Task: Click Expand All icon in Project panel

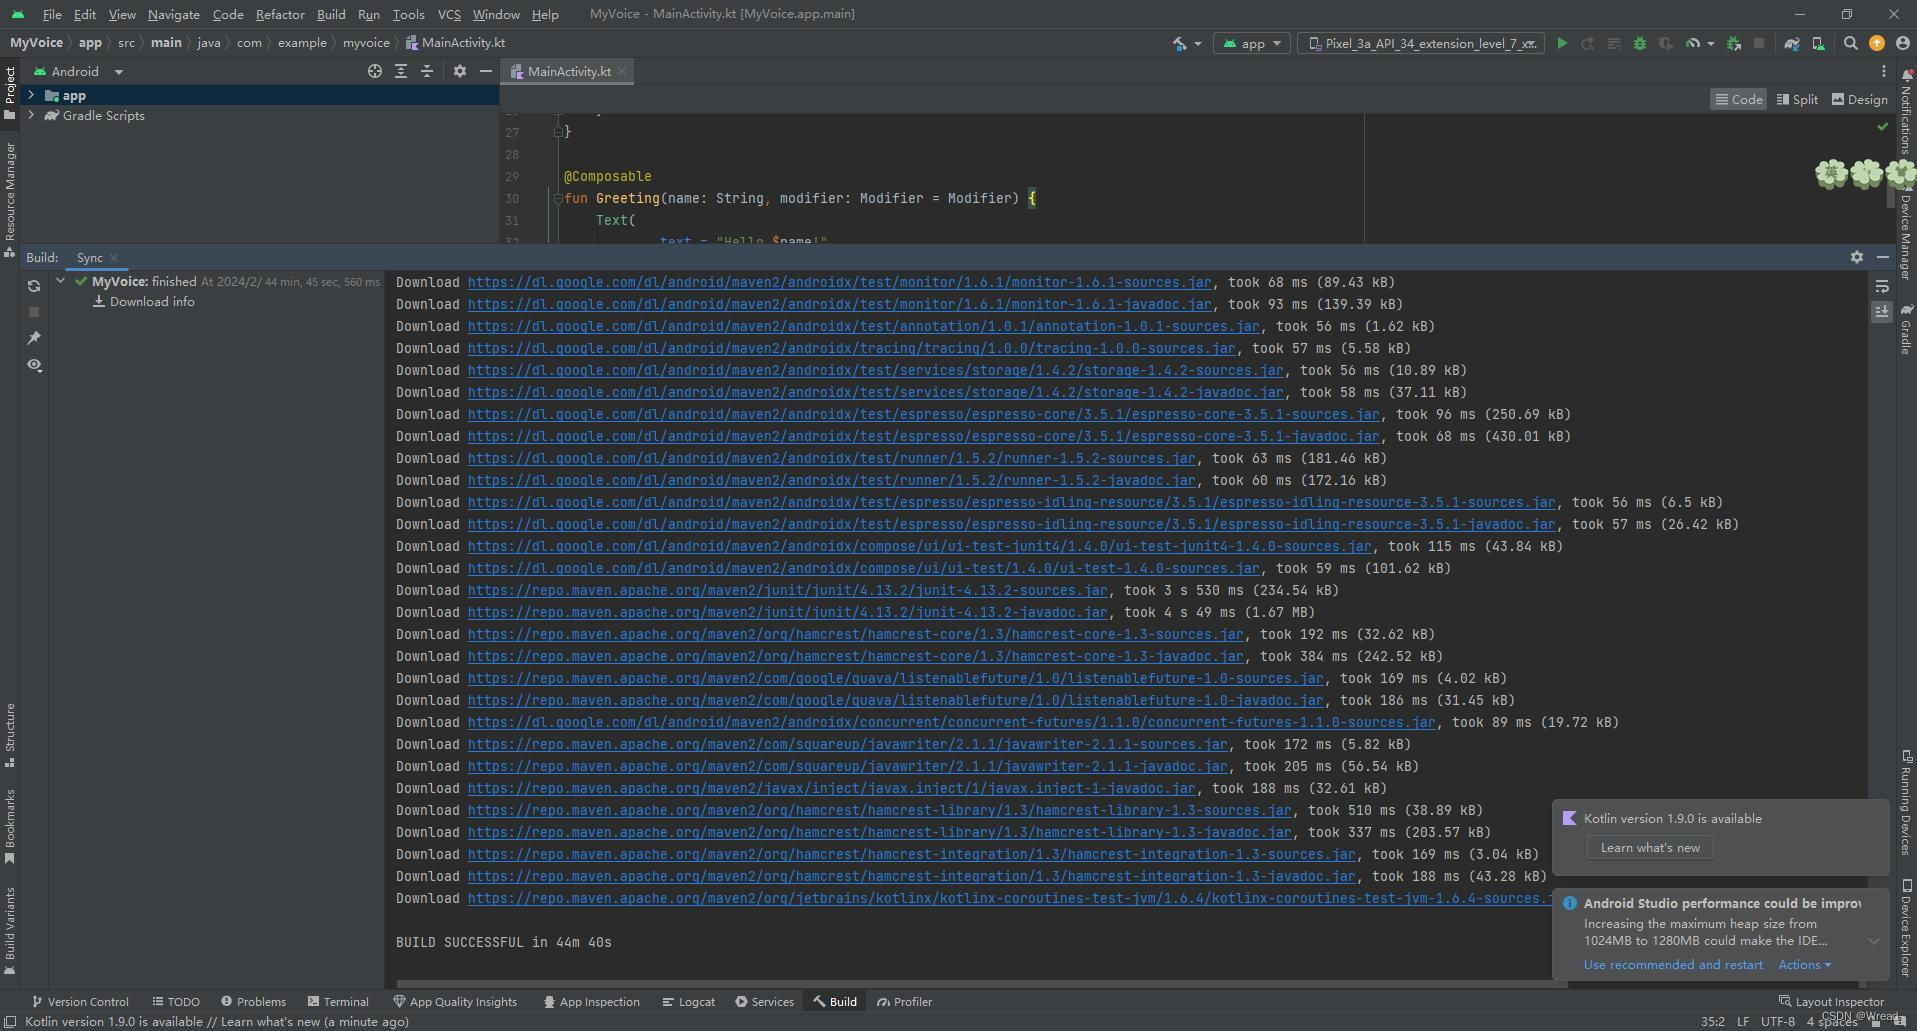Action: (x=401, y=71)
